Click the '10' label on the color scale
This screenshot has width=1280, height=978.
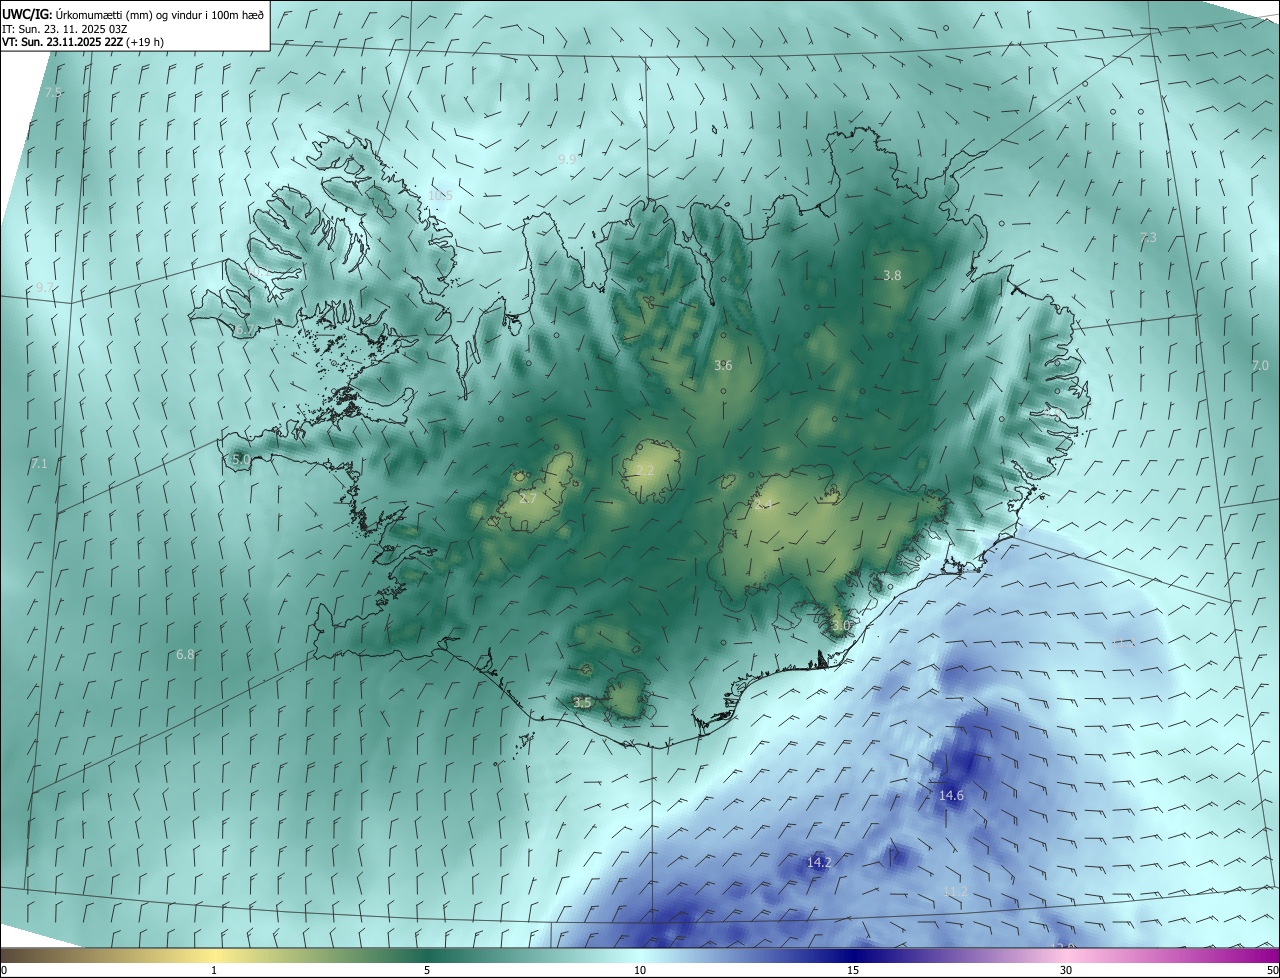coord(640,971)
